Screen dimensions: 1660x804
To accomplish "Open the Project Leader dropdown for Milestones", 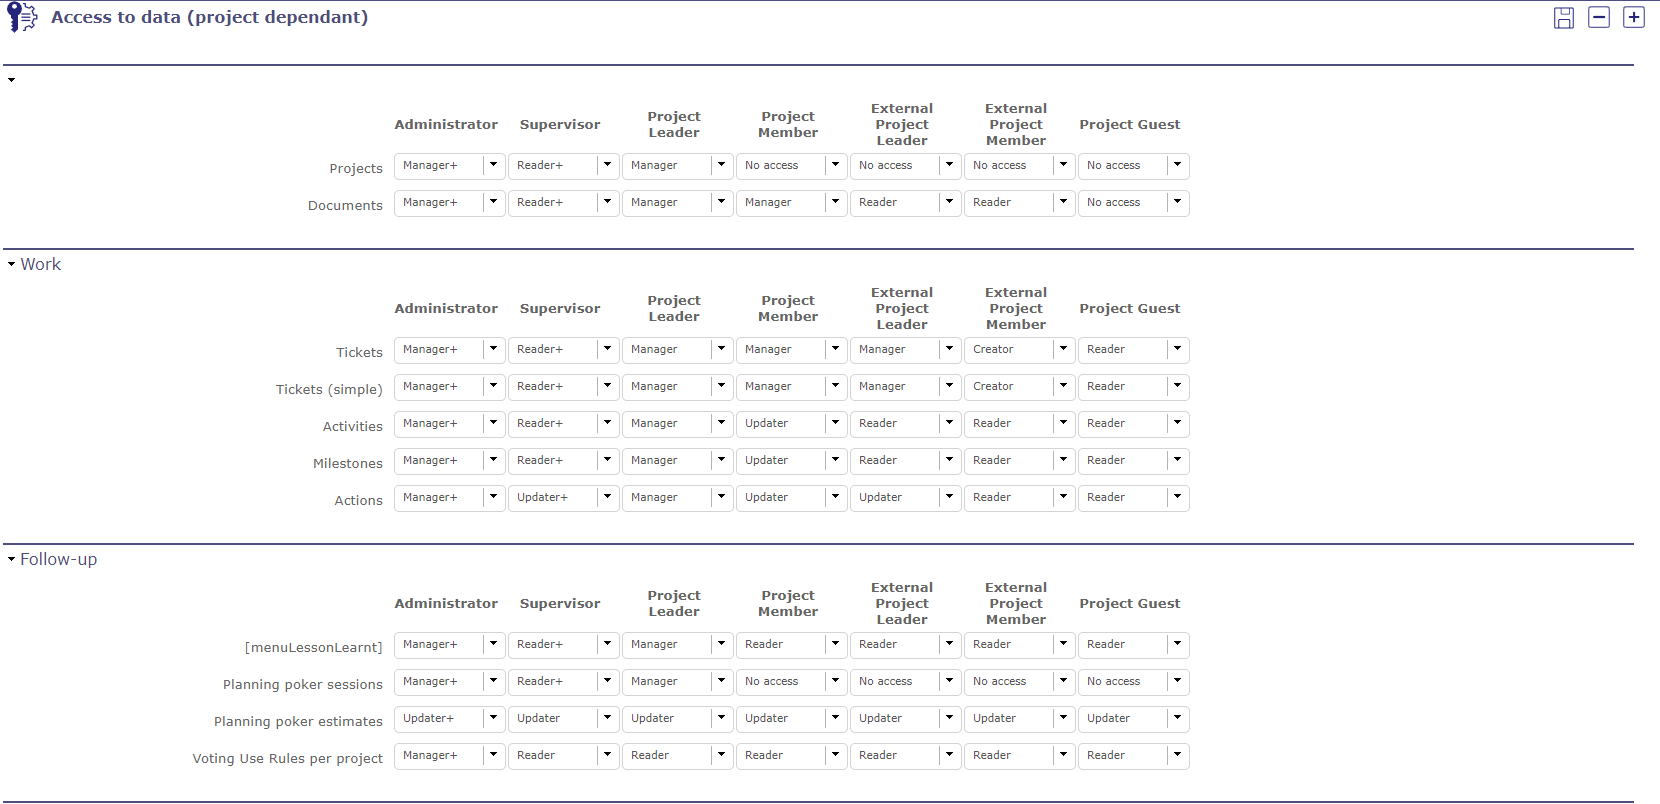I will pos(721,460).
